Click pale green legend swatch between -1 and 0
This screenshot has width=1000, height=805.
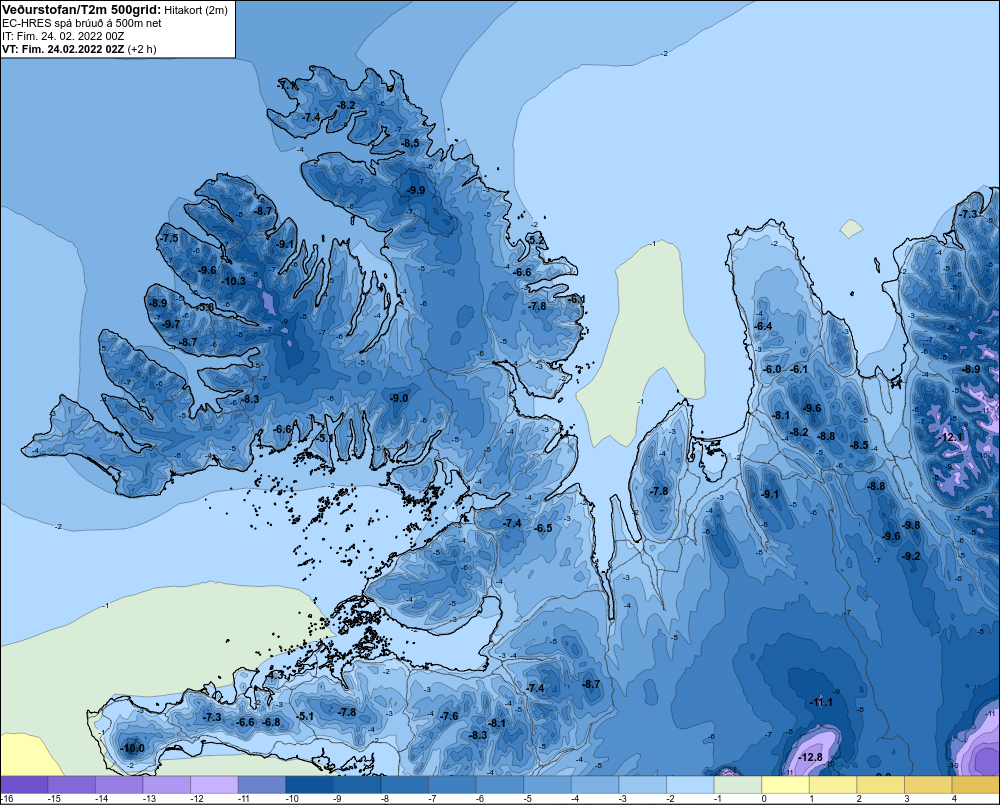737,784
